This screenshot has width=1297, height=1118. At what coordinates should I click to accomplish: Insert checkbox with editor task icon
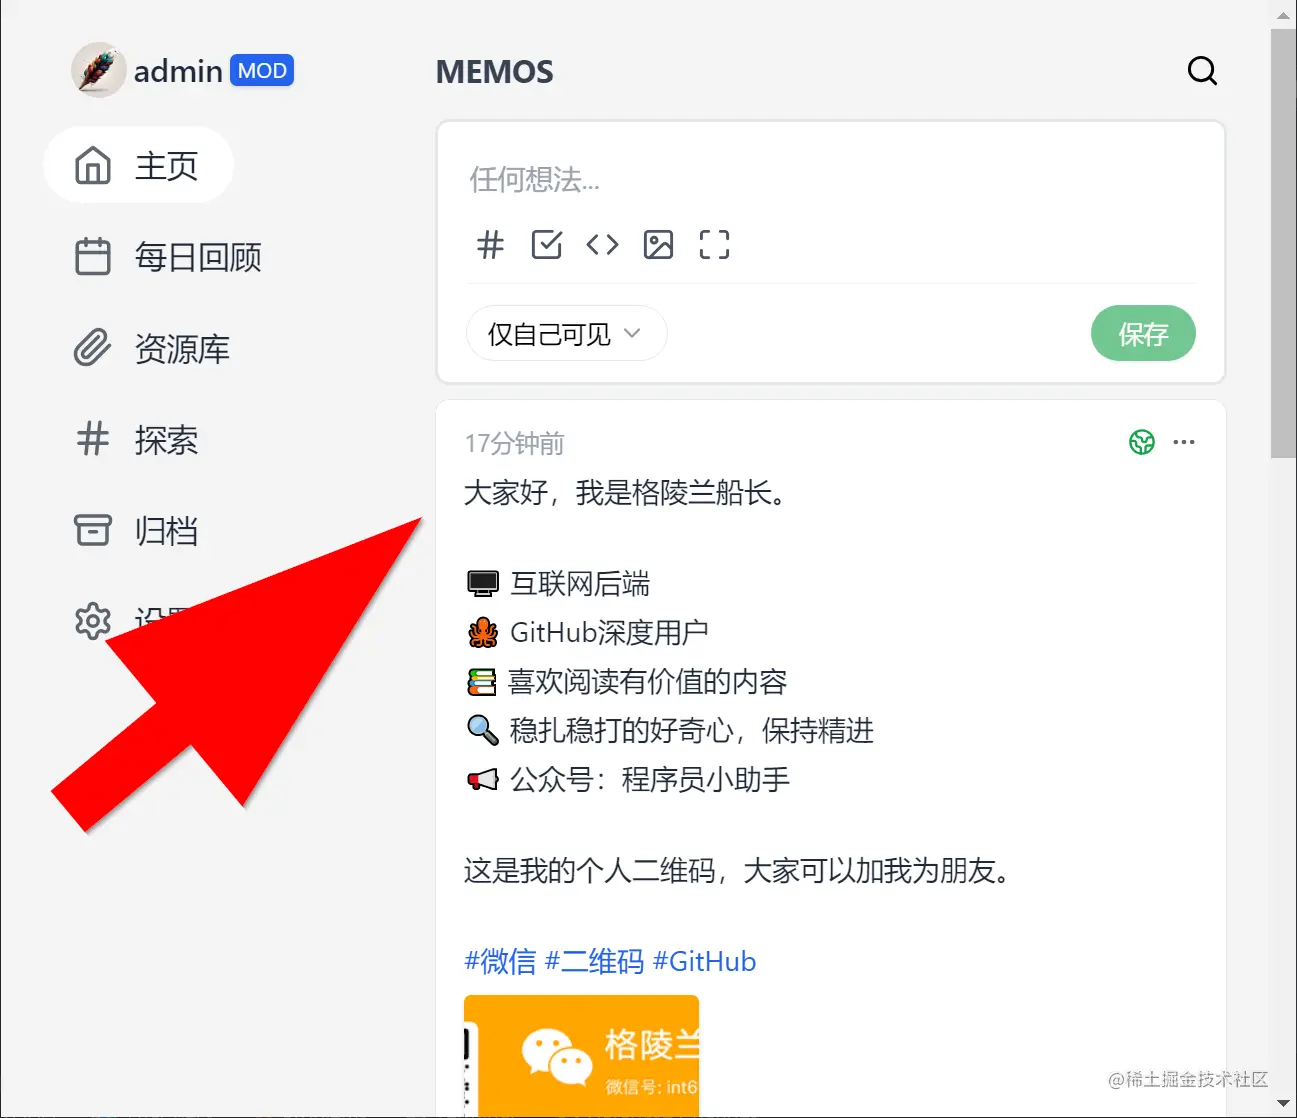(546, 244)
